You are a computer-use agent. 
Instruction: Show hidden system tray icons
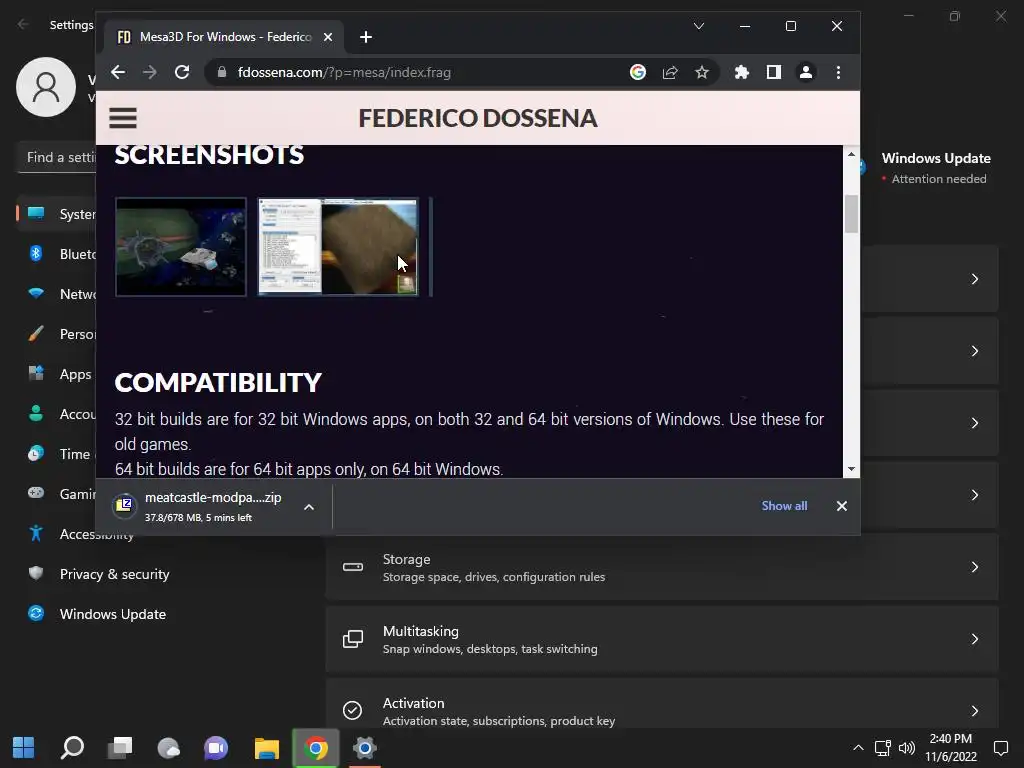pos(858,748)
